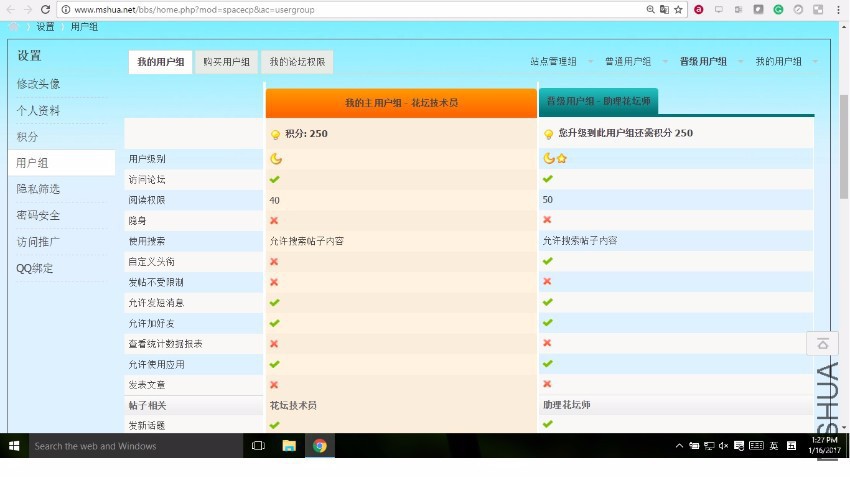Select 个人资料 from the left menu

pos(38,110)
